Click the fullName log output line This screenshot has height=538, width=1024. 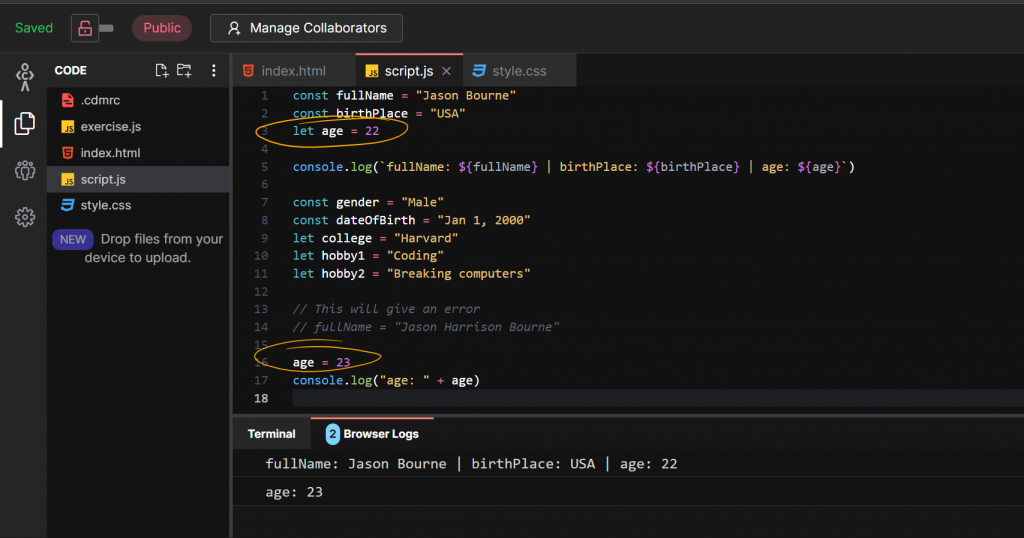(x=471, y=464)
